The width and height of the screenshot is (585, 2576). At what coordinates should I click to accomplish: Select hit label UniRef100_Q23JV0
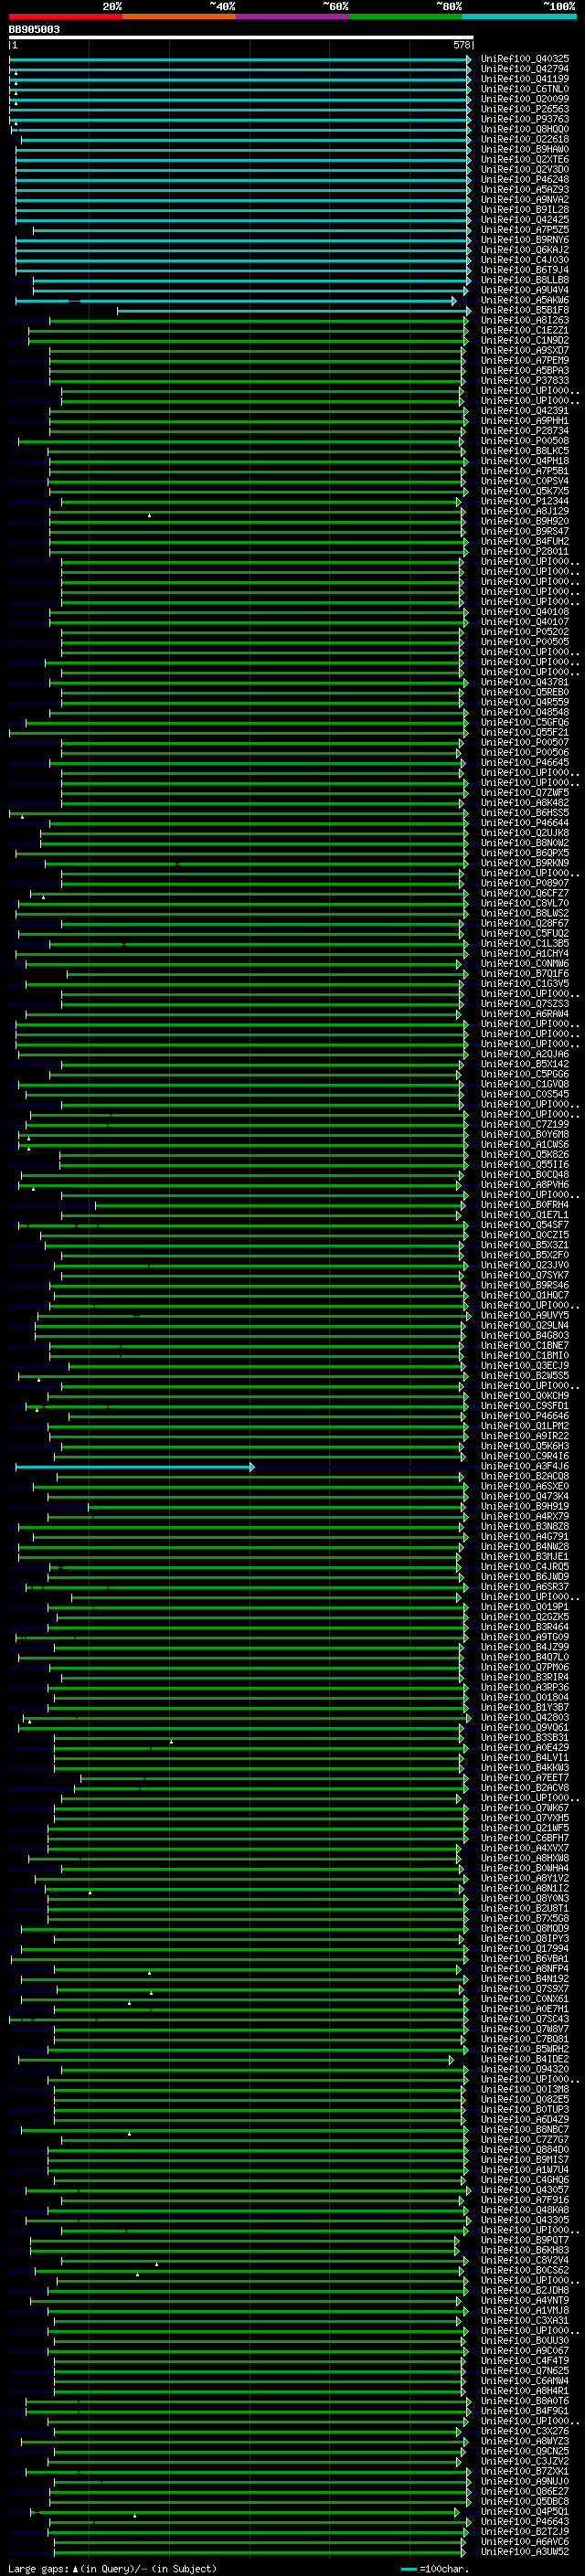pyautogui.click(x=525, y=1265)
